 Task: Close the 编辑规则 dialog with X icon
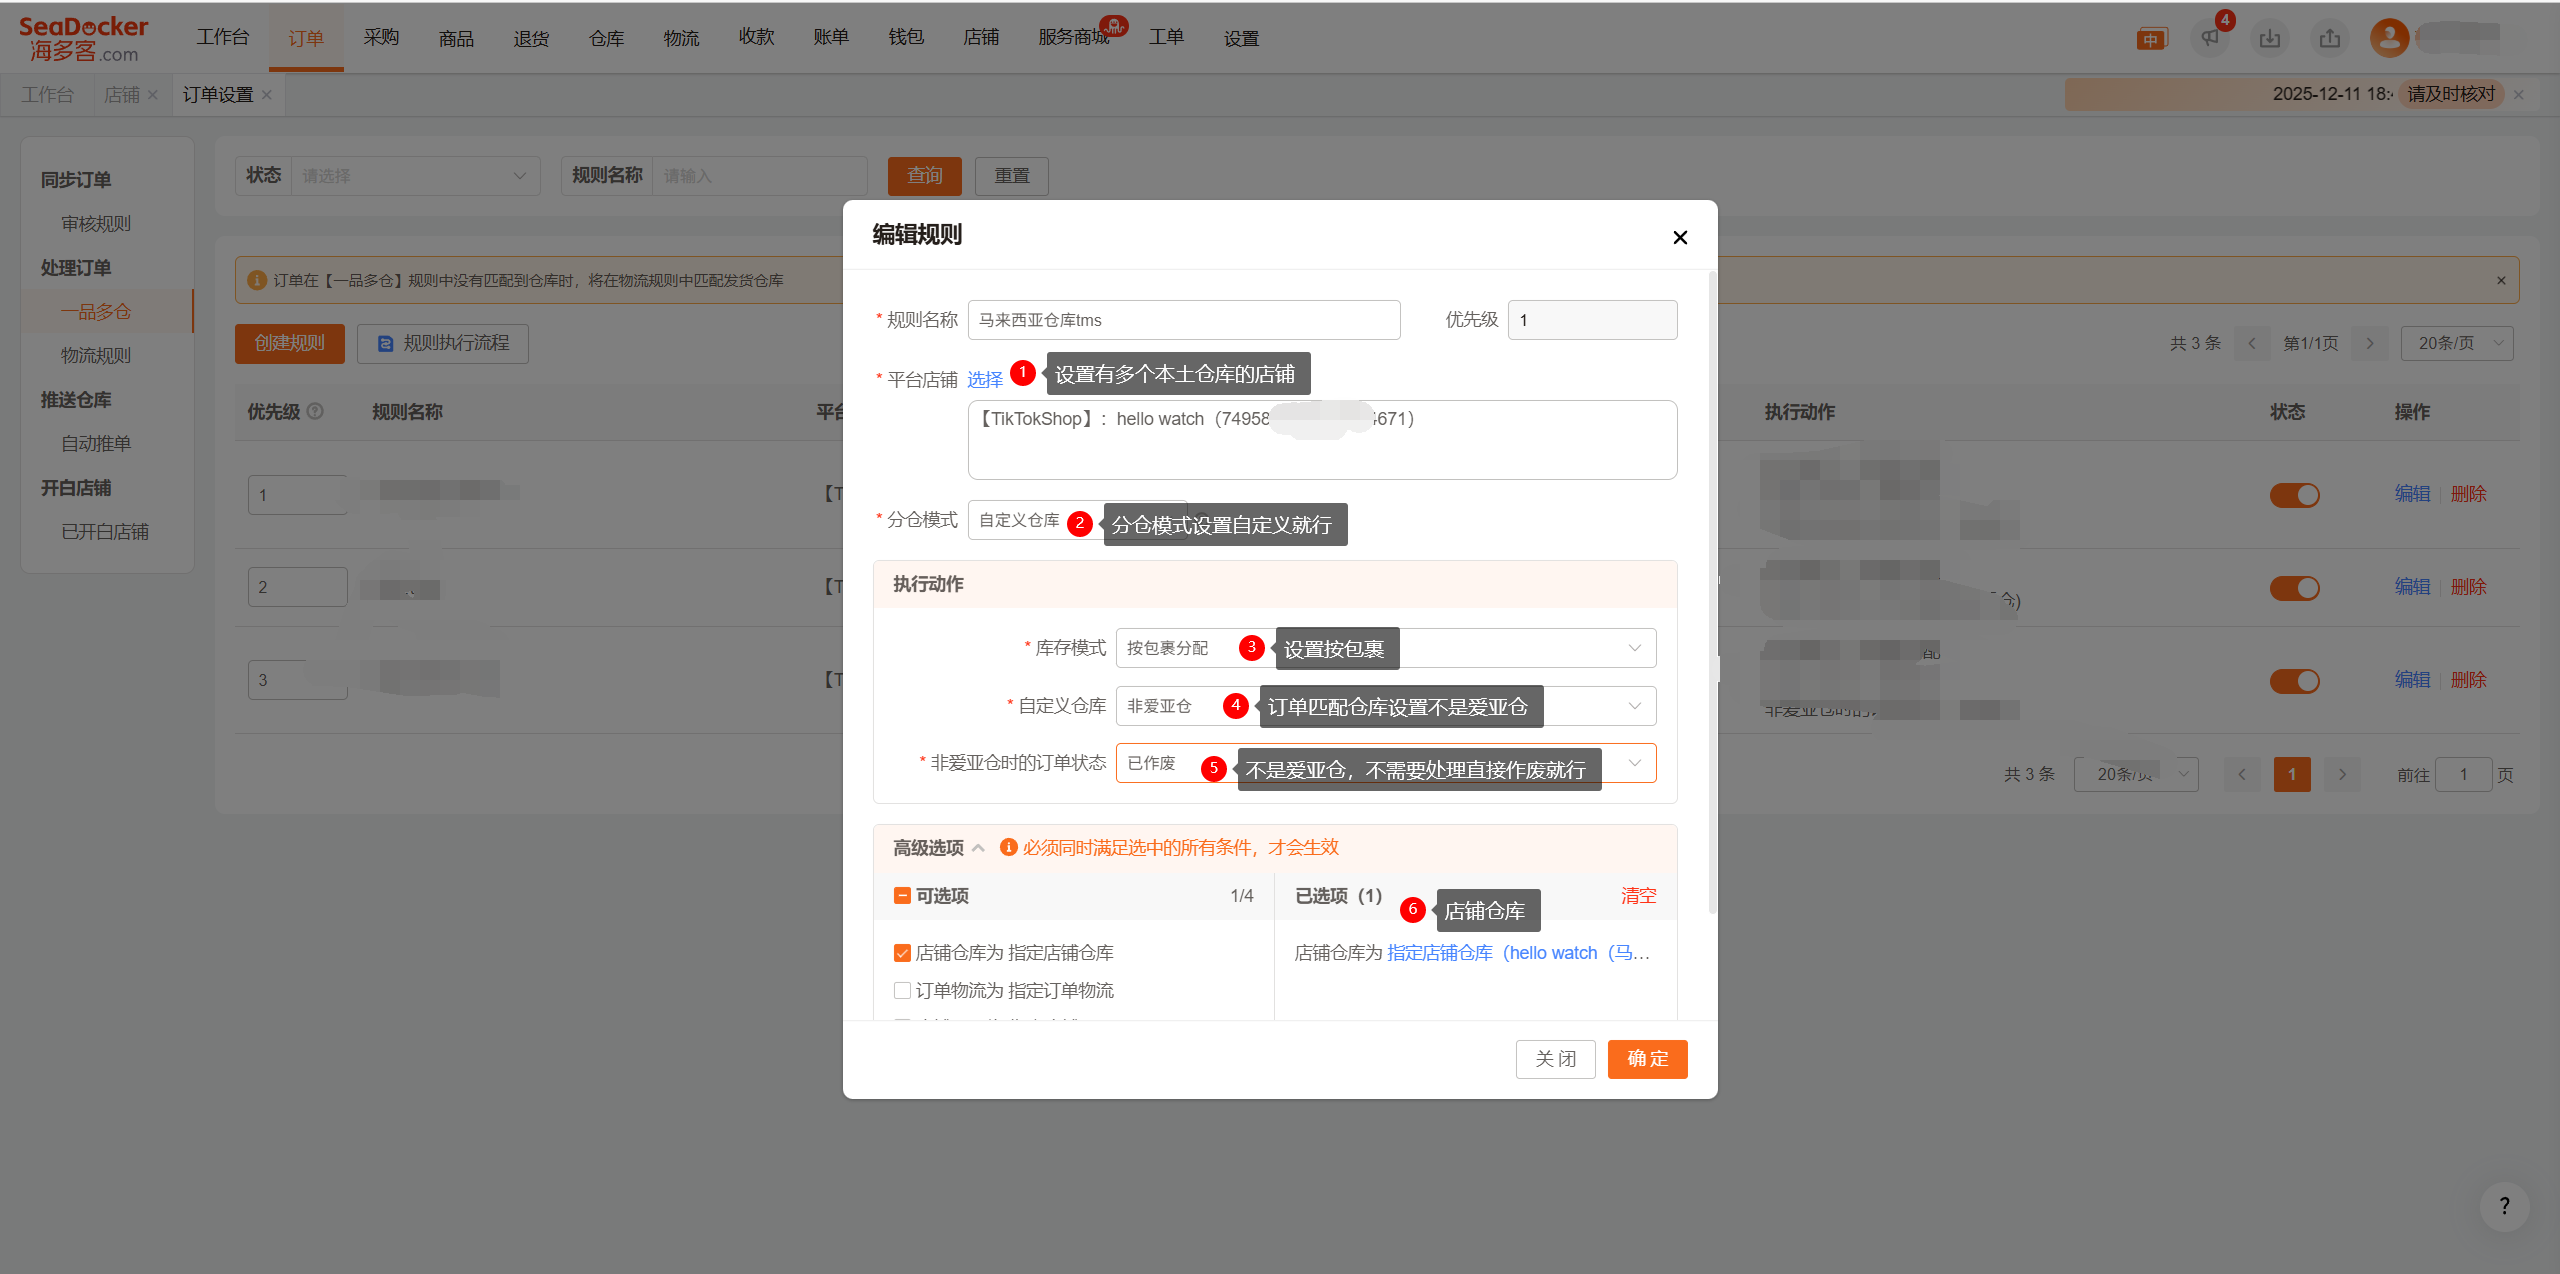[1680, 237]
